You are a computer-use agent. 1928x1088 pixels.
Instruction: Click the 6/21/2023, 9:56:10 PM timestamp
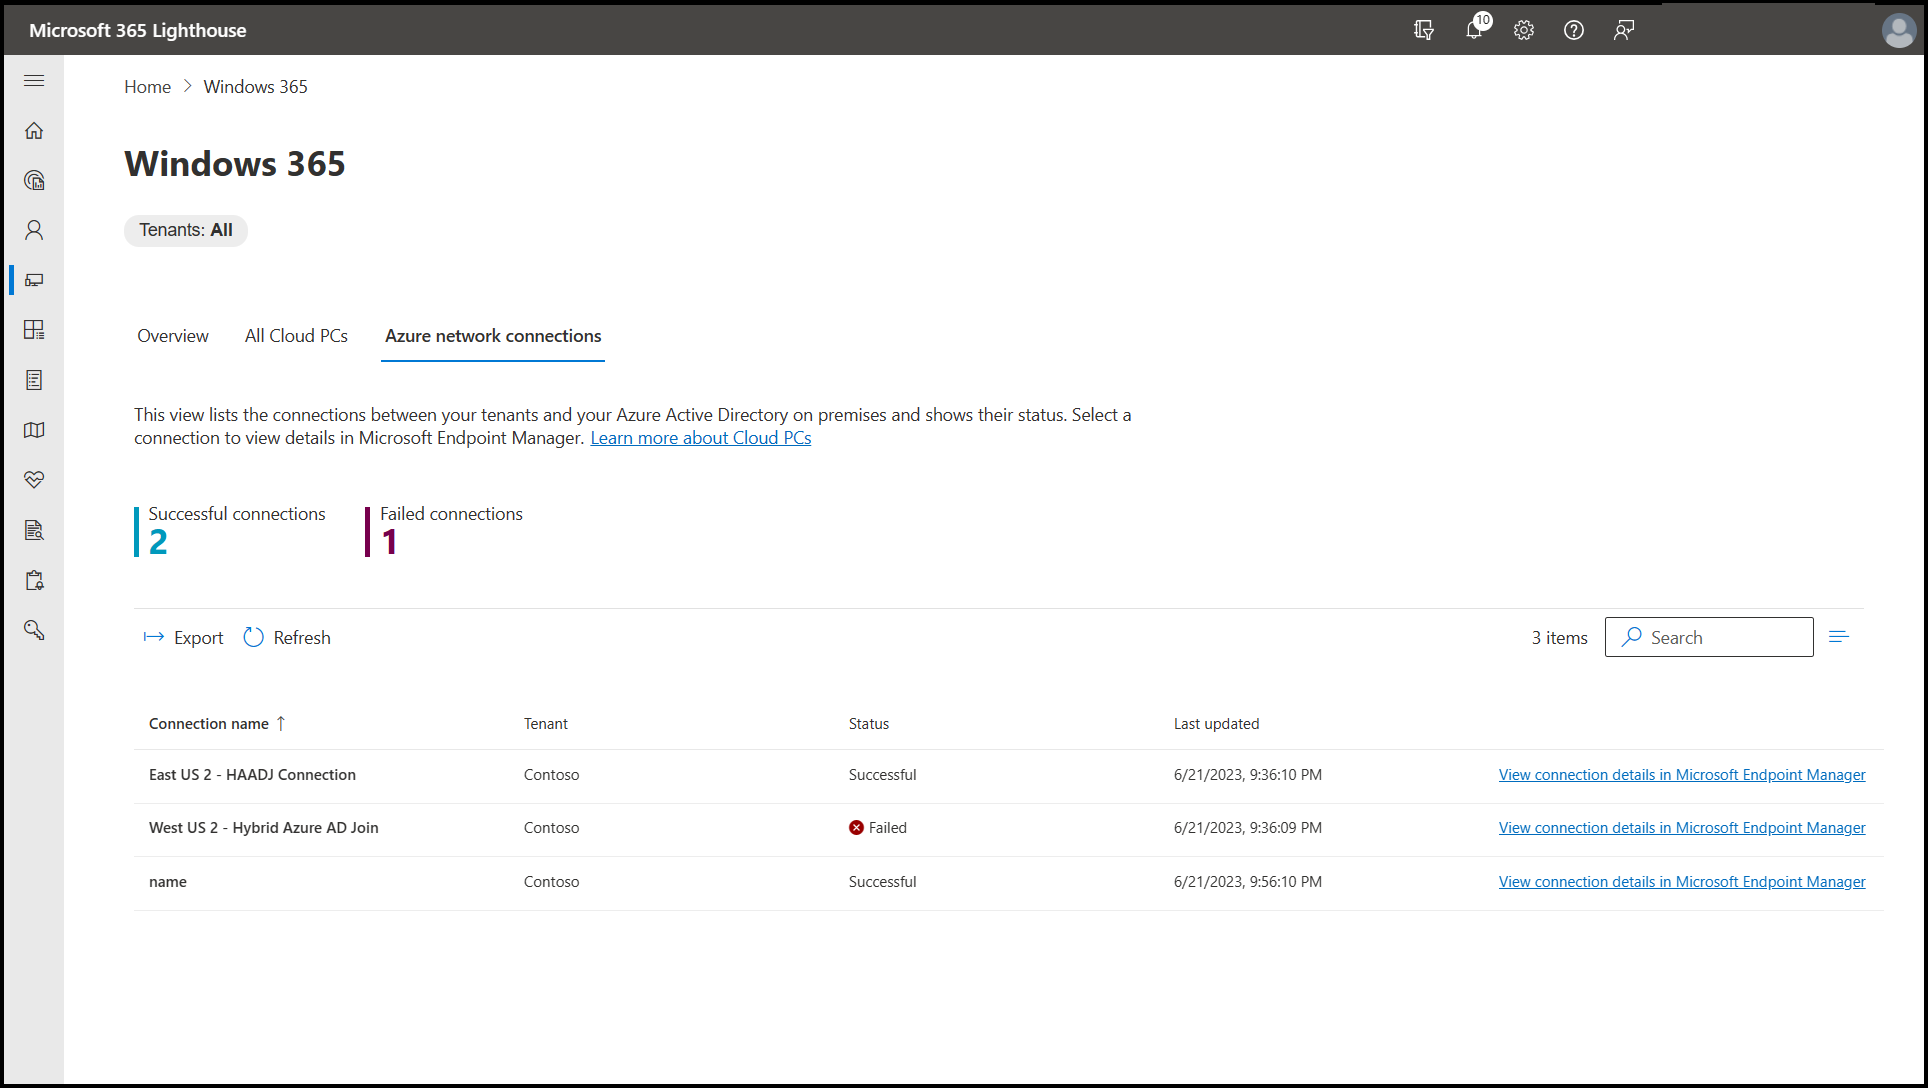click(1248, 882)
